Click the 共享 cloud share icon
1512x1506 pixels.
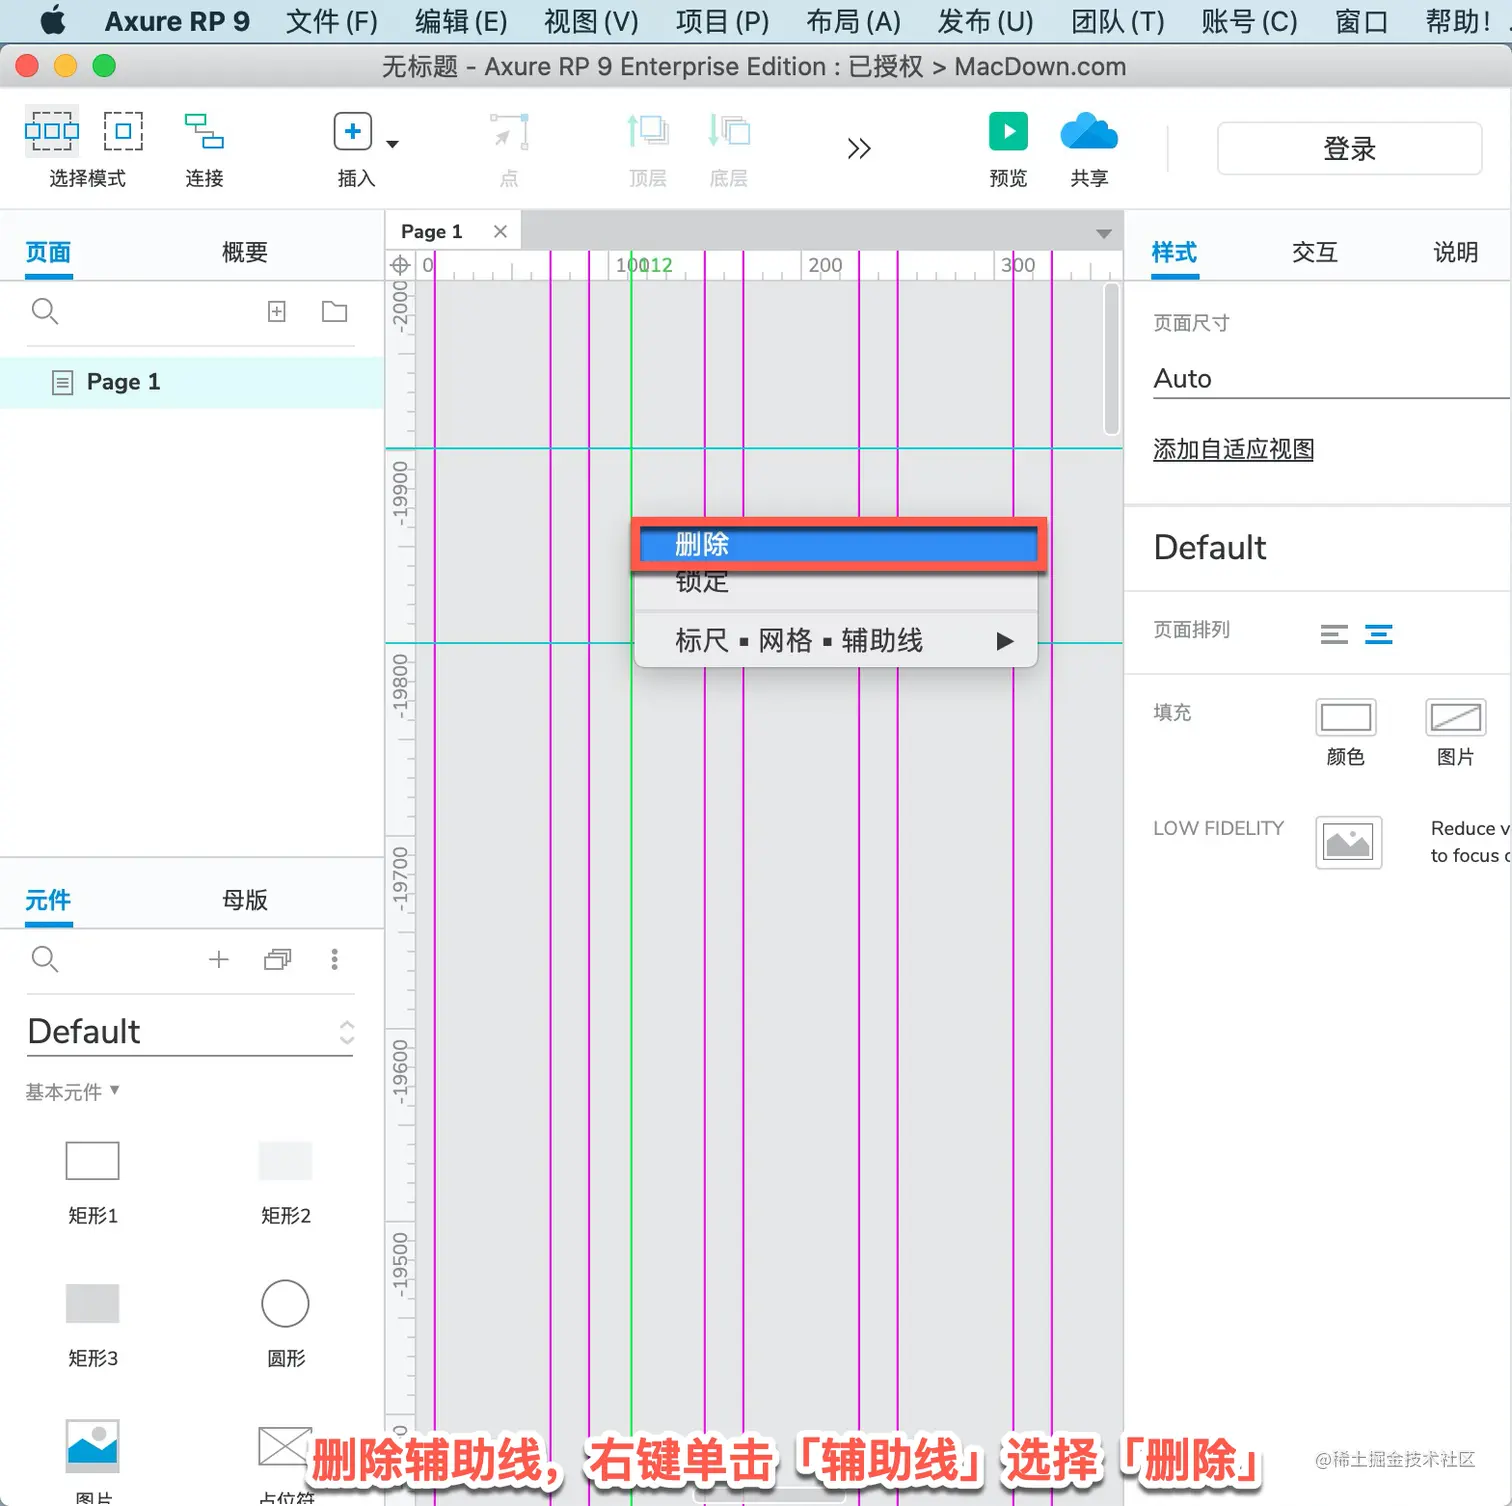tap(1089, 131)
